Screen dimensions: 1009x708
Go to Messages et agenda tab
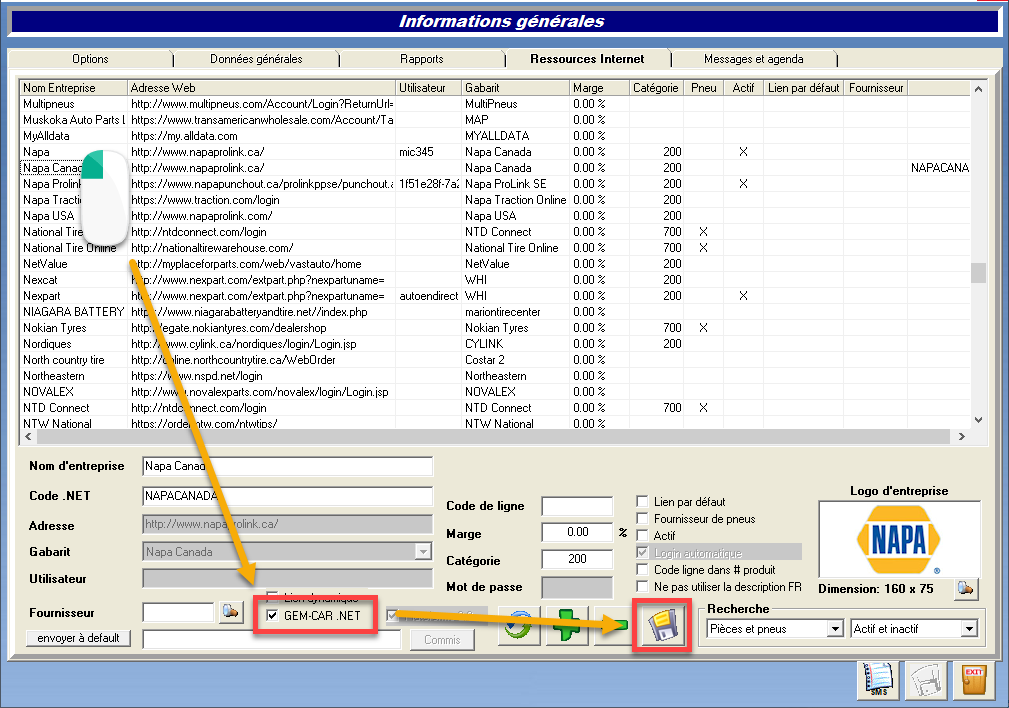(x=754, y=59)
